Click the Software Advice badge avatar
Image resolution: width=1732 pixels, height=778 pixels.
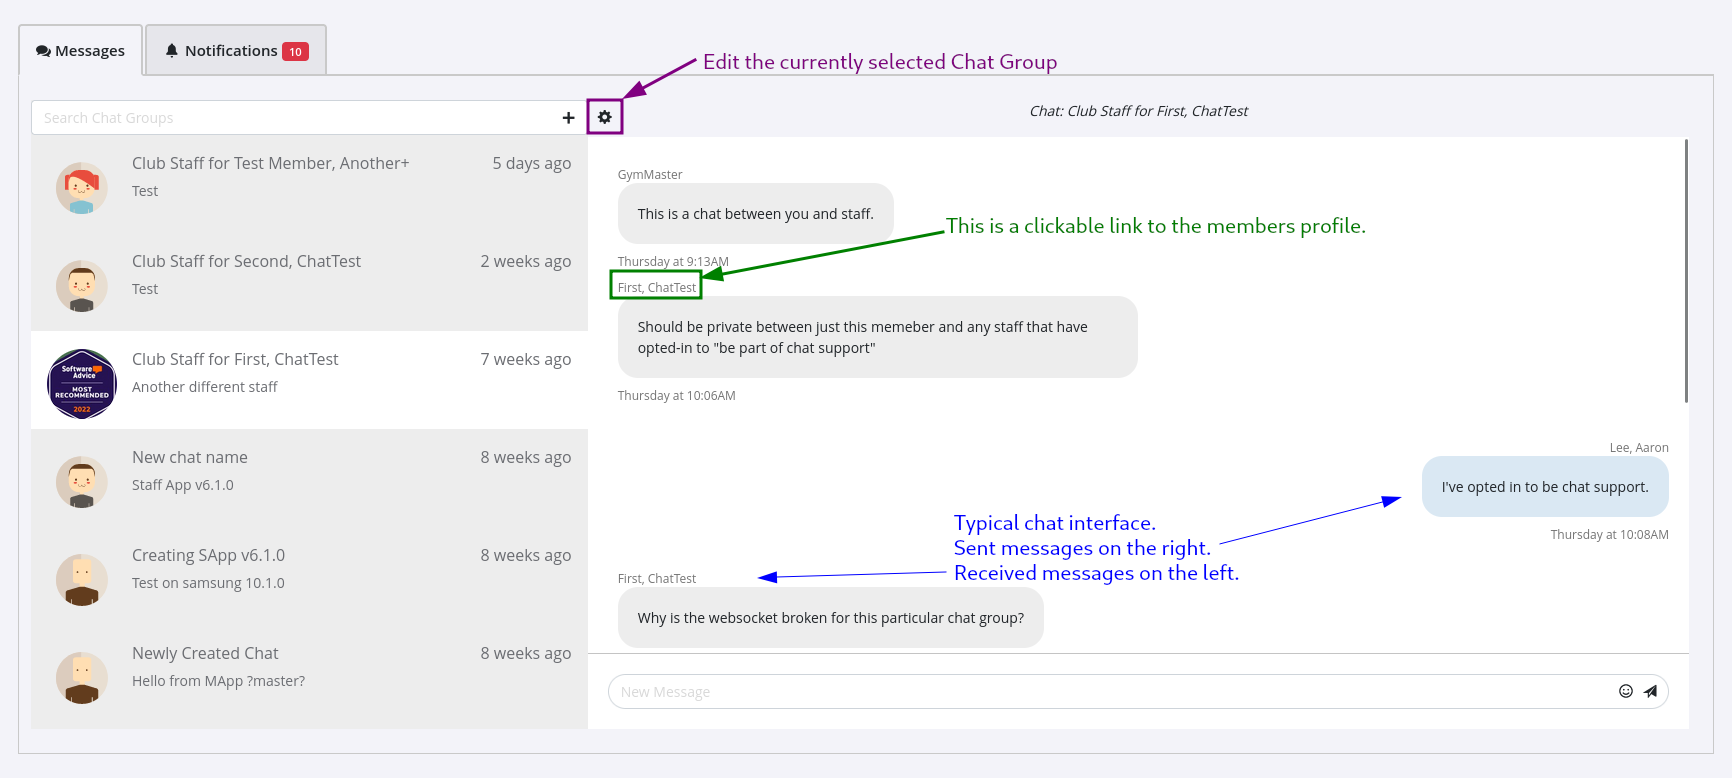82,384
